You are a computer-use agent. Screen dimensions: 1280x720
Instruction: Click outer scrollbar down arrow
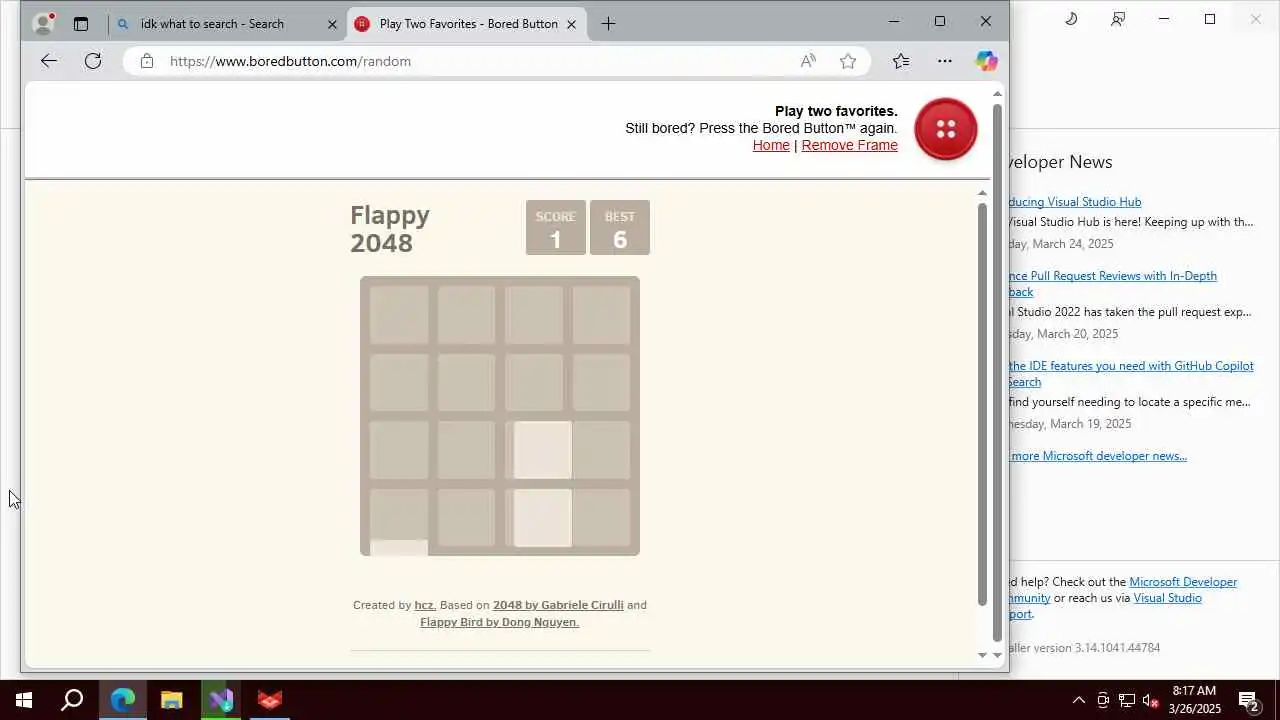pyautogui.click(x=997, y=655)
